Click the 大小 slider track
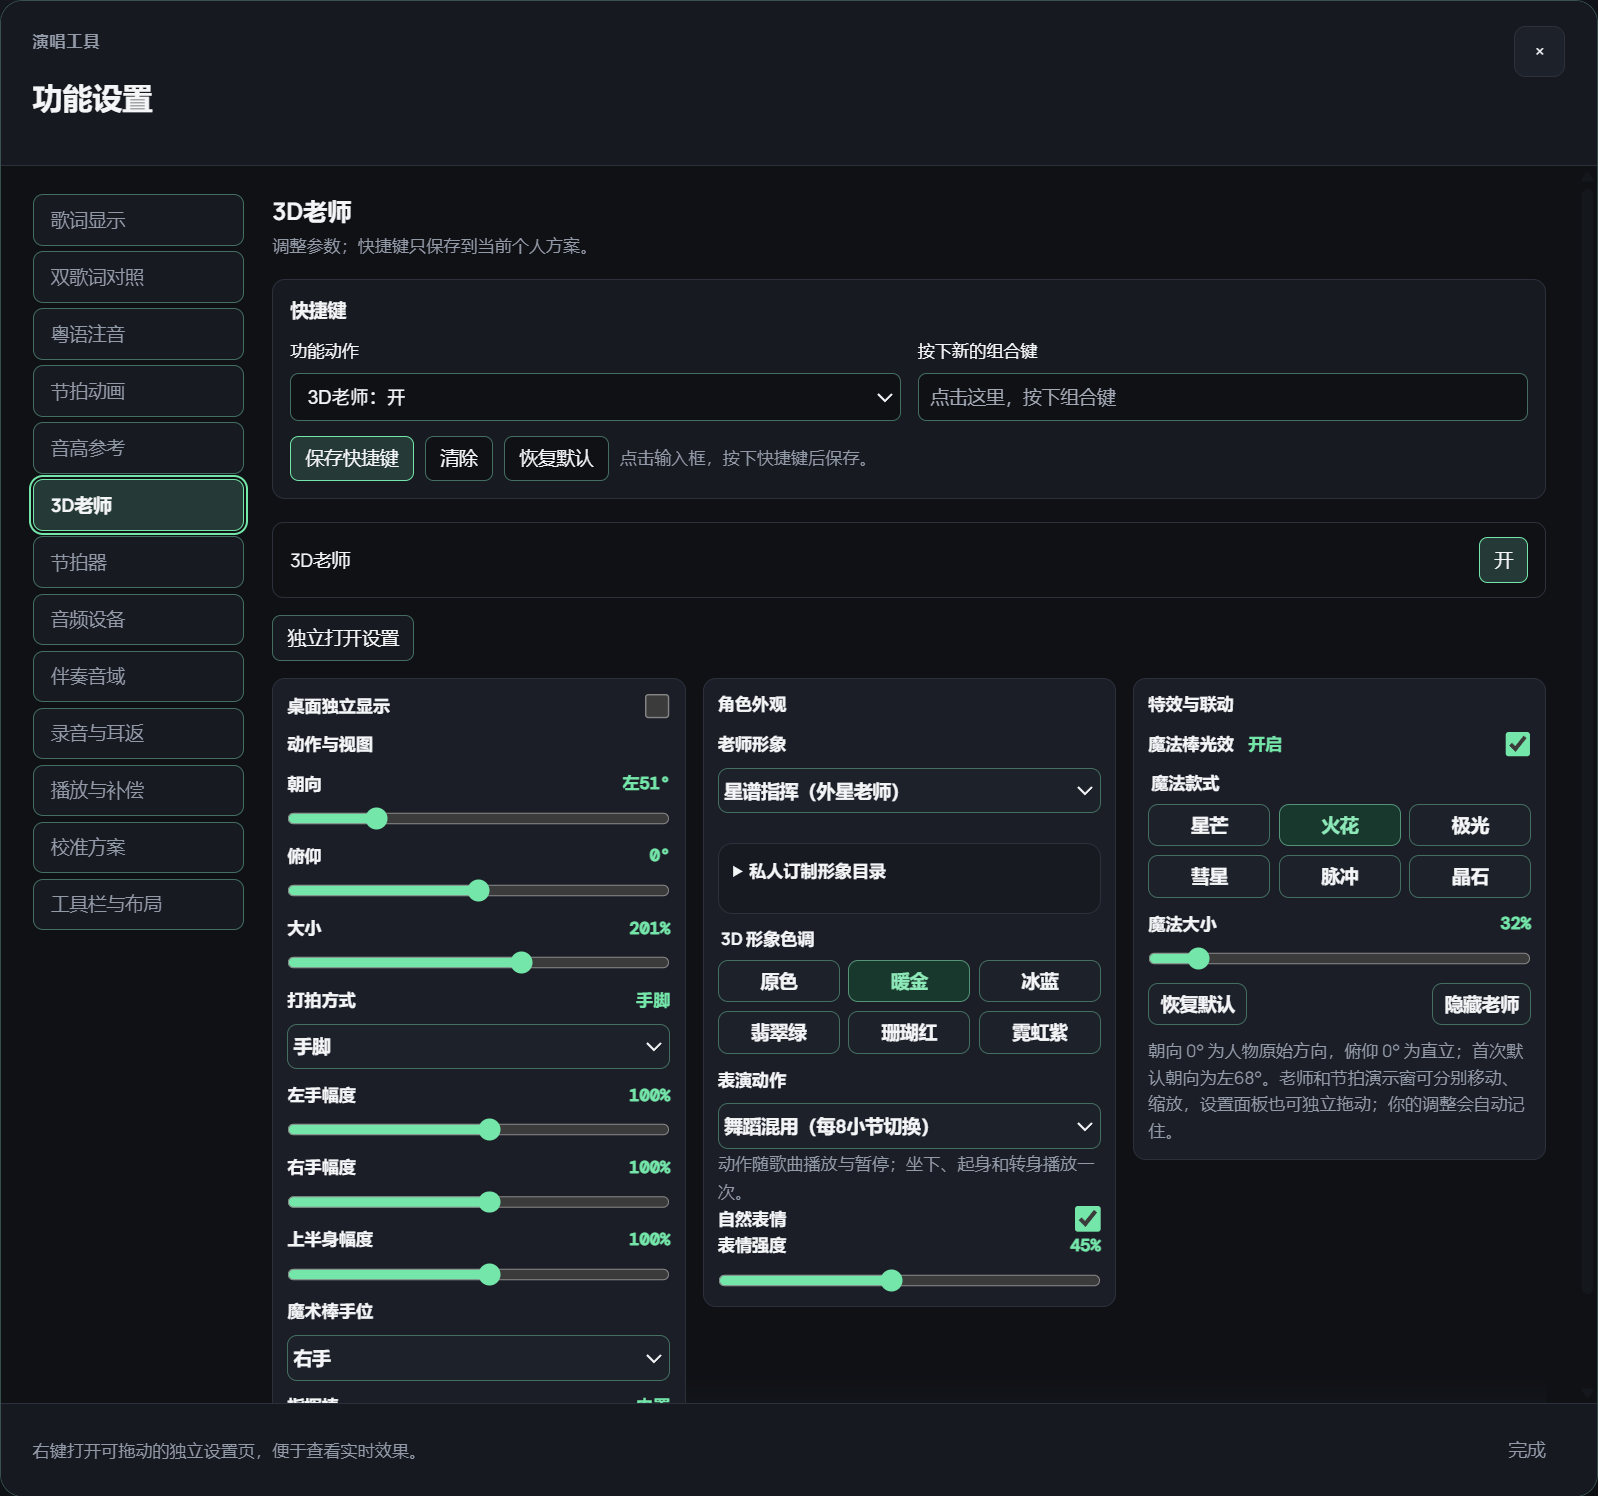 pos(478,963)
